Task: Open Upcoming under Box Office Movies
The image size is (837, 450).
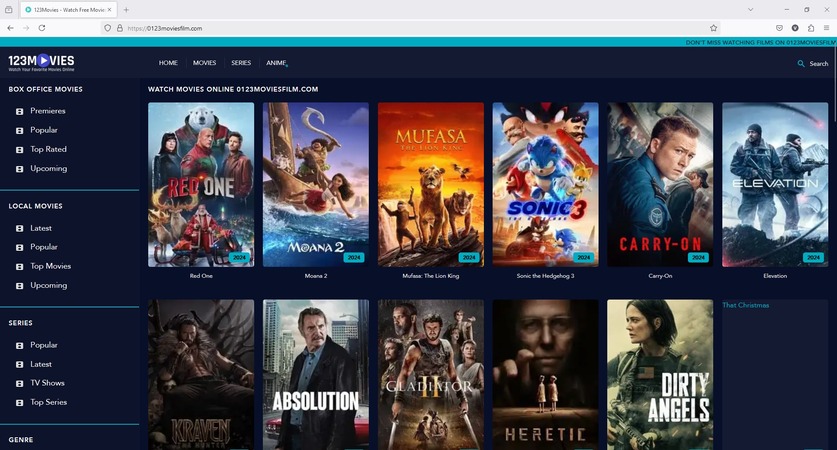Action: [x=49, y=169]
